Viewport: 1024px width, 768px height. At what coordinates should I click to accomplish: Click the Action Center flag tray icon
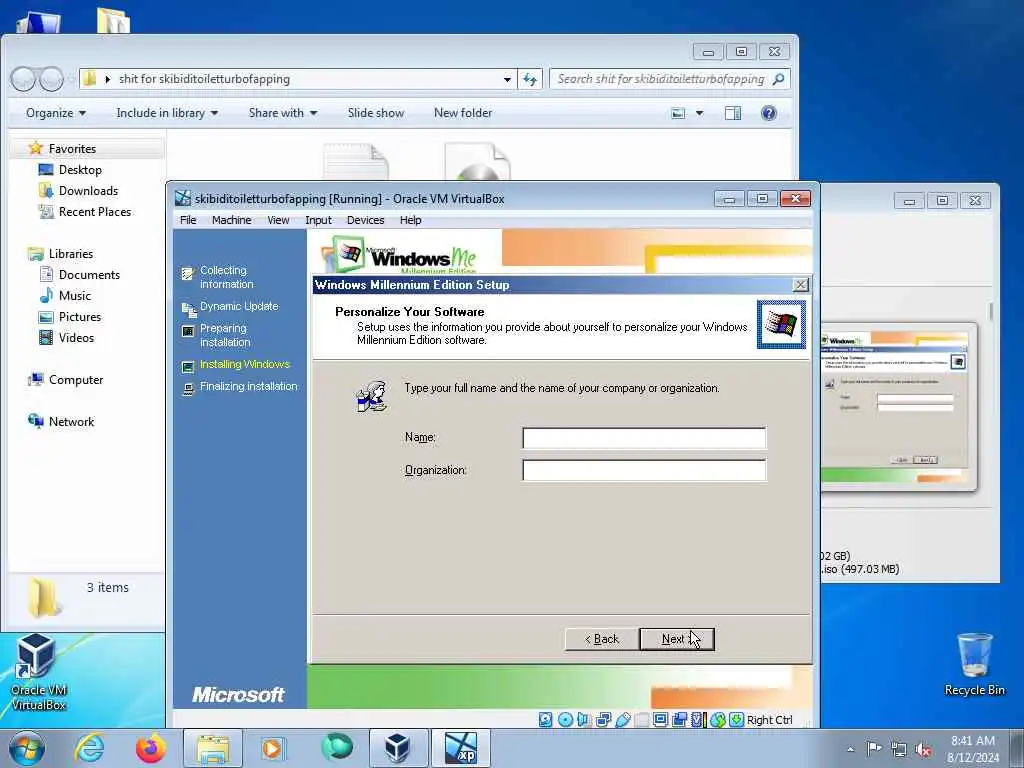click(x=874, y=748)
